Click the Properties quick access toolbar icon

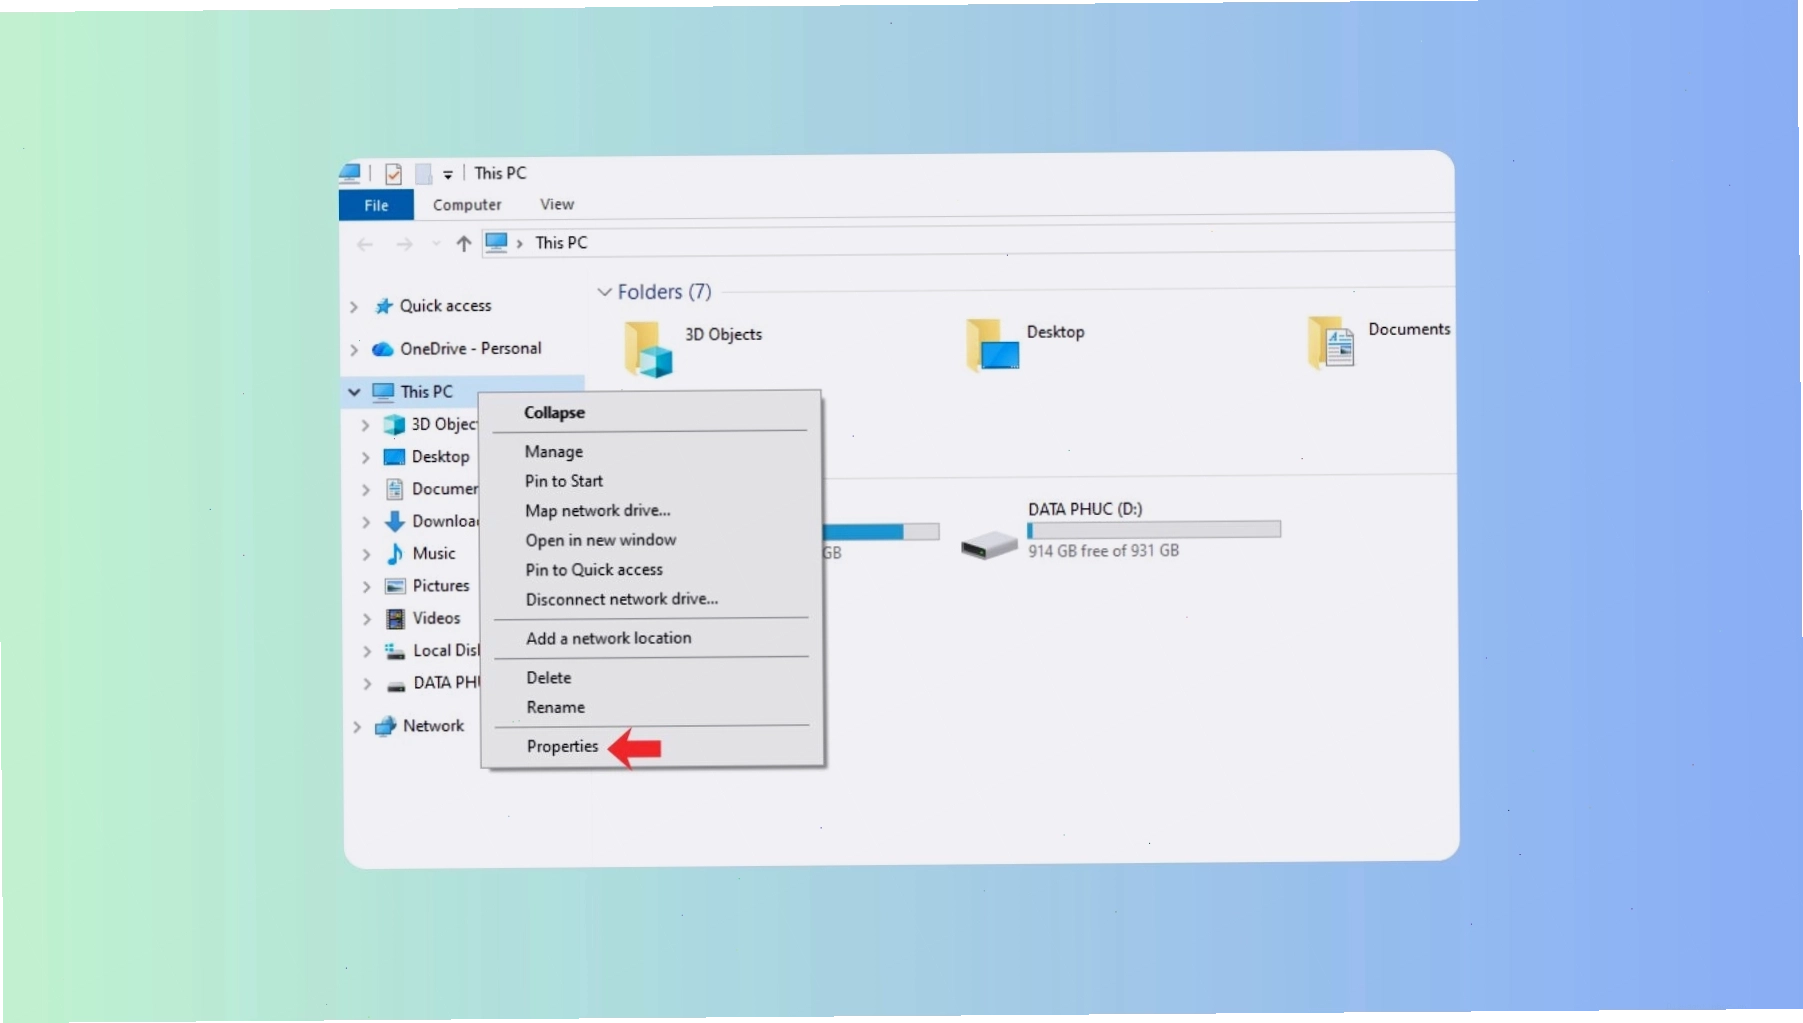pyautogui.click(x=393, y=174)
